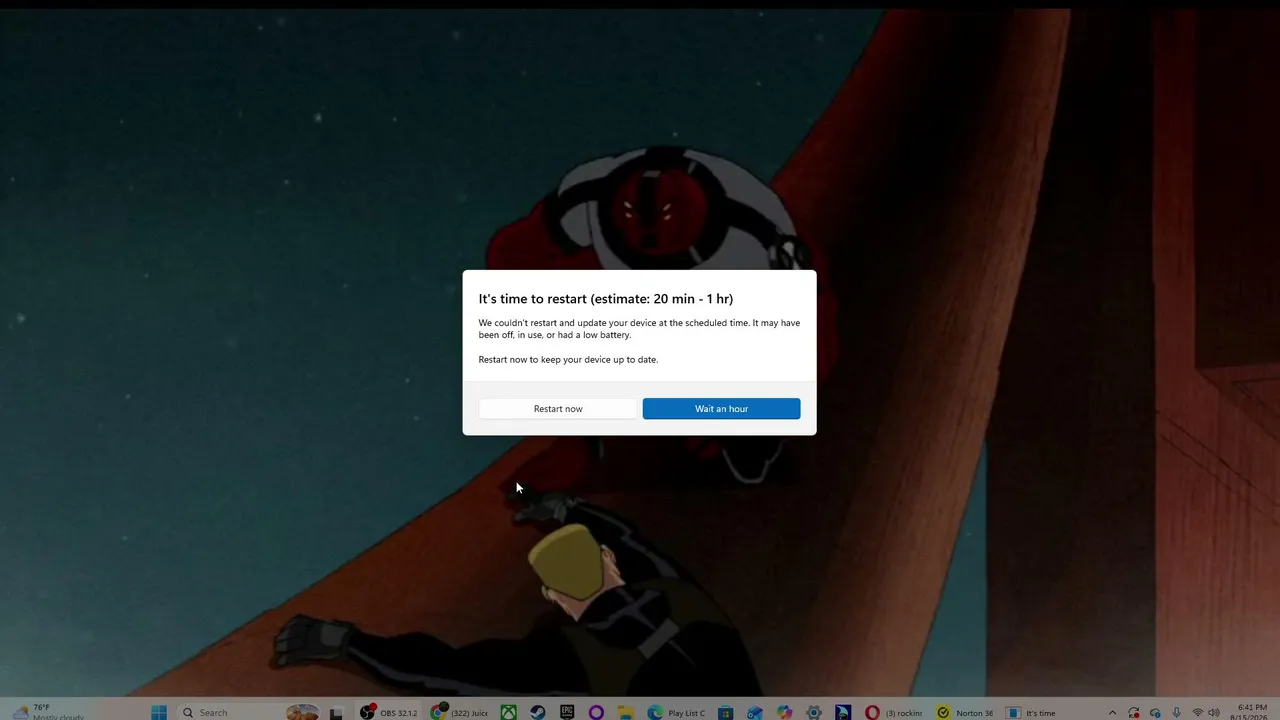Open the Xbox app from the taskbar
1280x720 pixels.
click(509, 712)
